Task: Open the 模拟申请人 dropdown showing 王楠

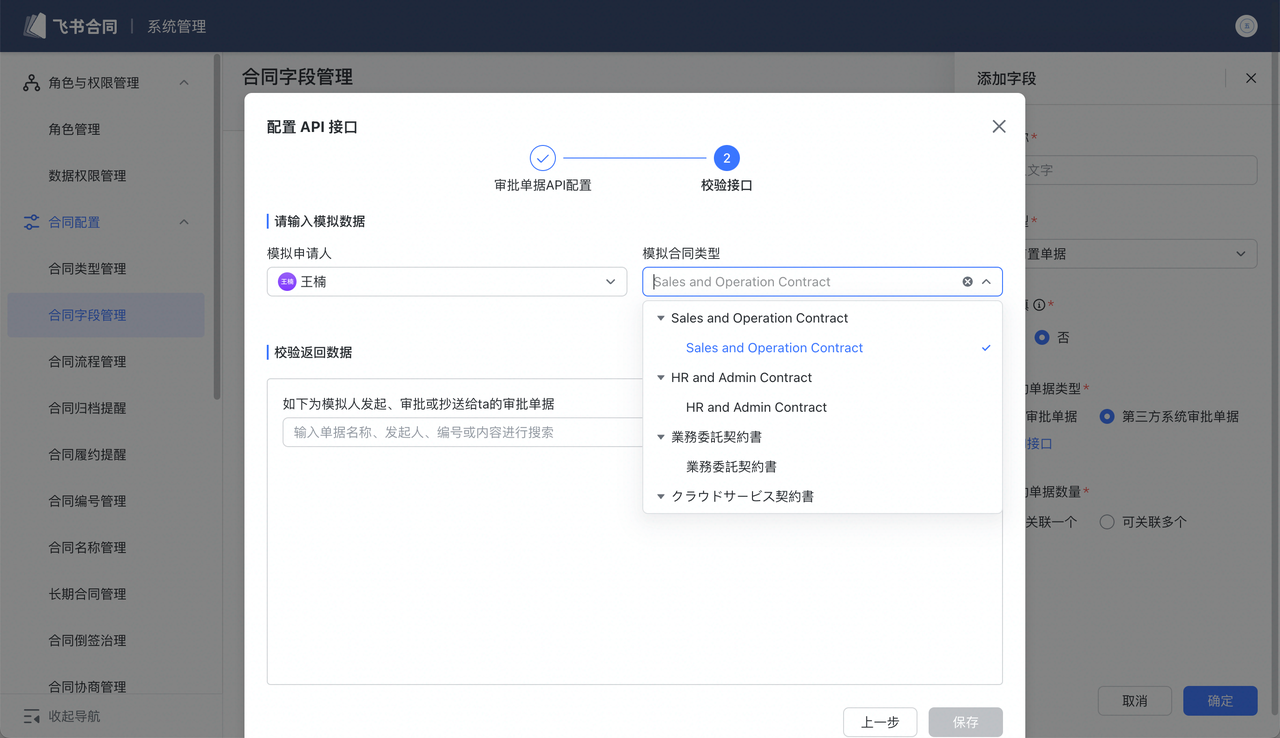Action: coord(446,282)
